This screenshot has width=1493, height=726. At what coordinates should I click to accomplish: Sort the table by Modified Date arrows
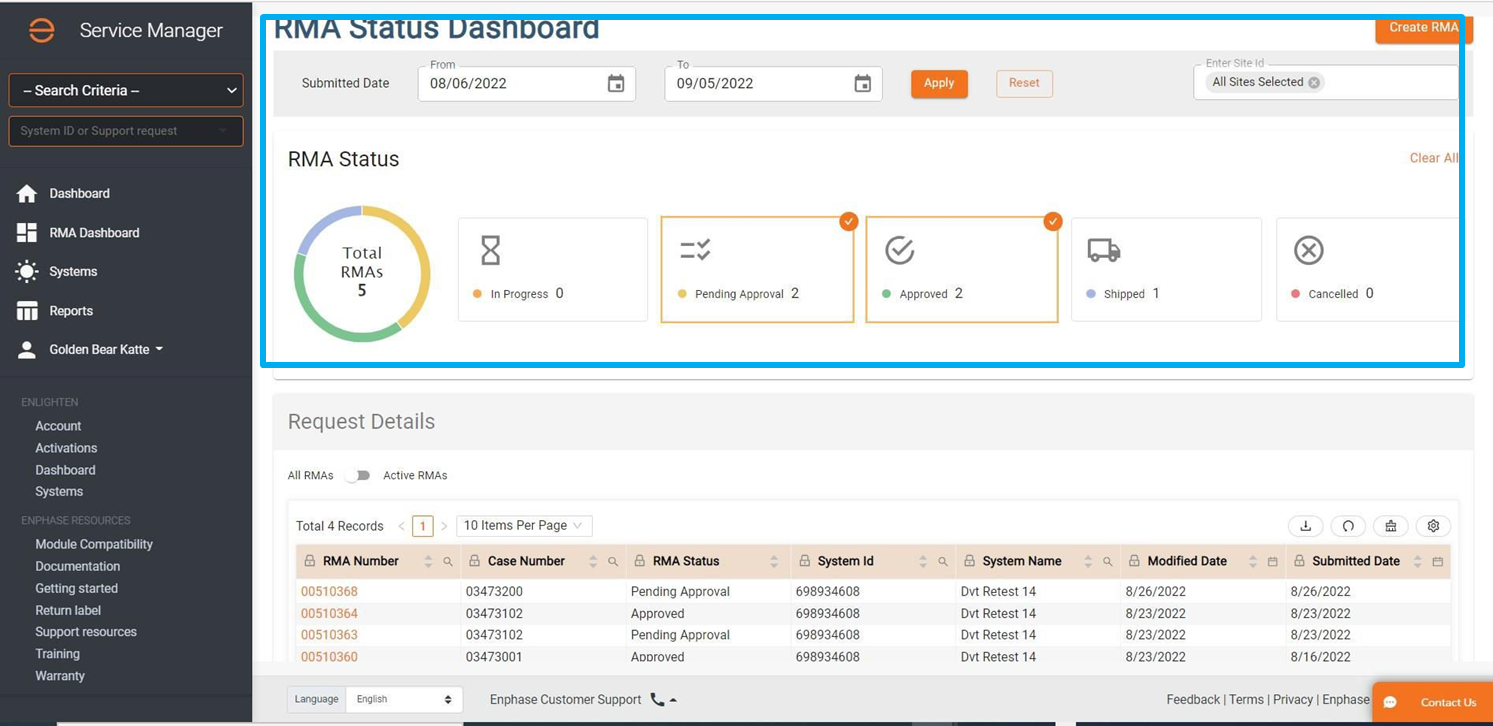(x=1253, y=562)
